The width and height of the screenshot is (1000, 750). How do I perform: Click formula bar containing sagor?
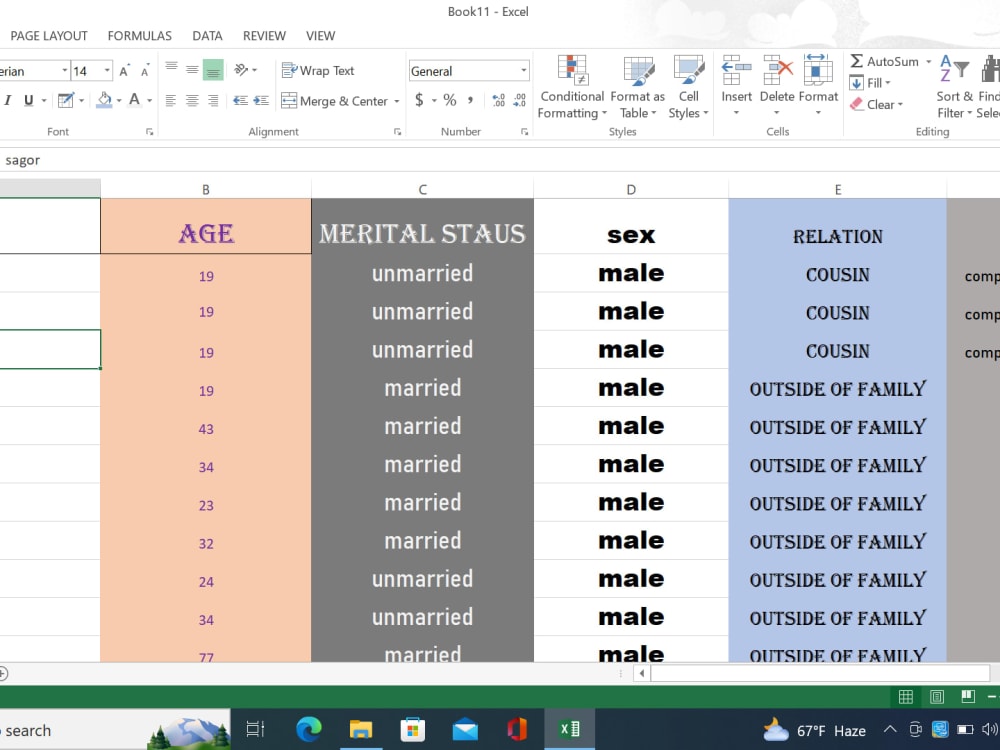pyautogui.click(x=500, y=160)
